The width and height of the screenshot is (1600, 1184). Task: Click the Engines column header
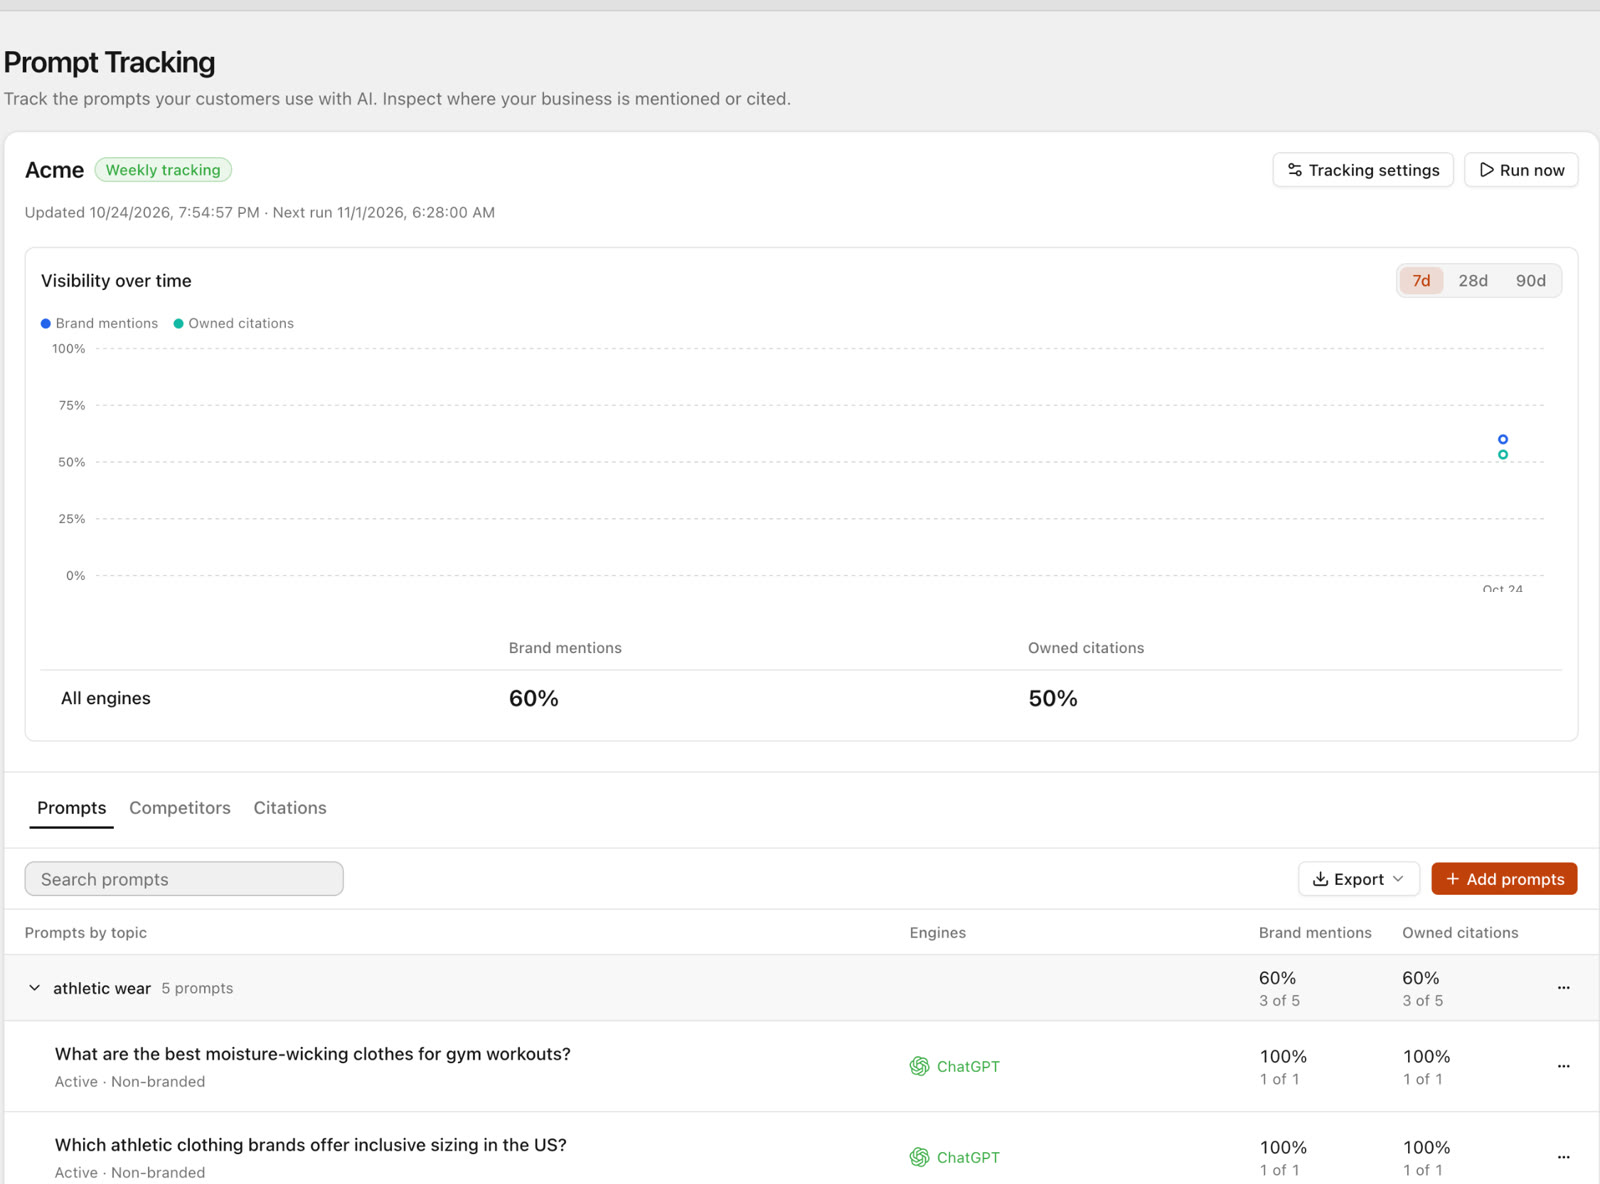[x=937, y=933]
